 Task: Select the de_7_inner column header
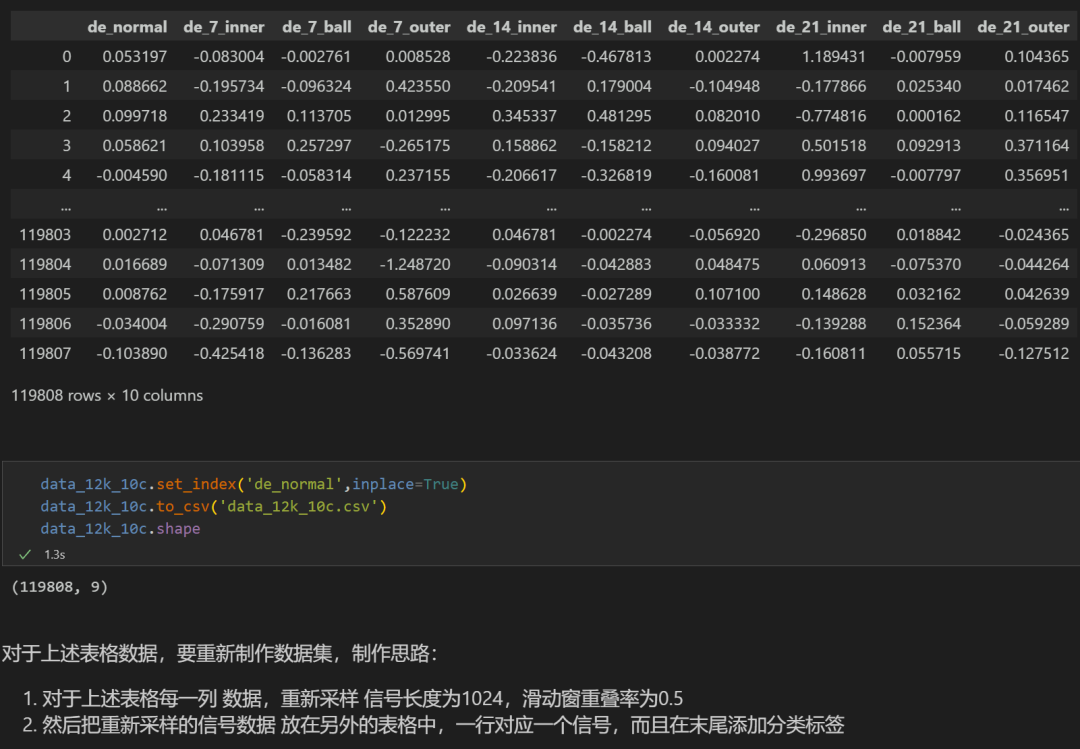[x=224, y=27]
